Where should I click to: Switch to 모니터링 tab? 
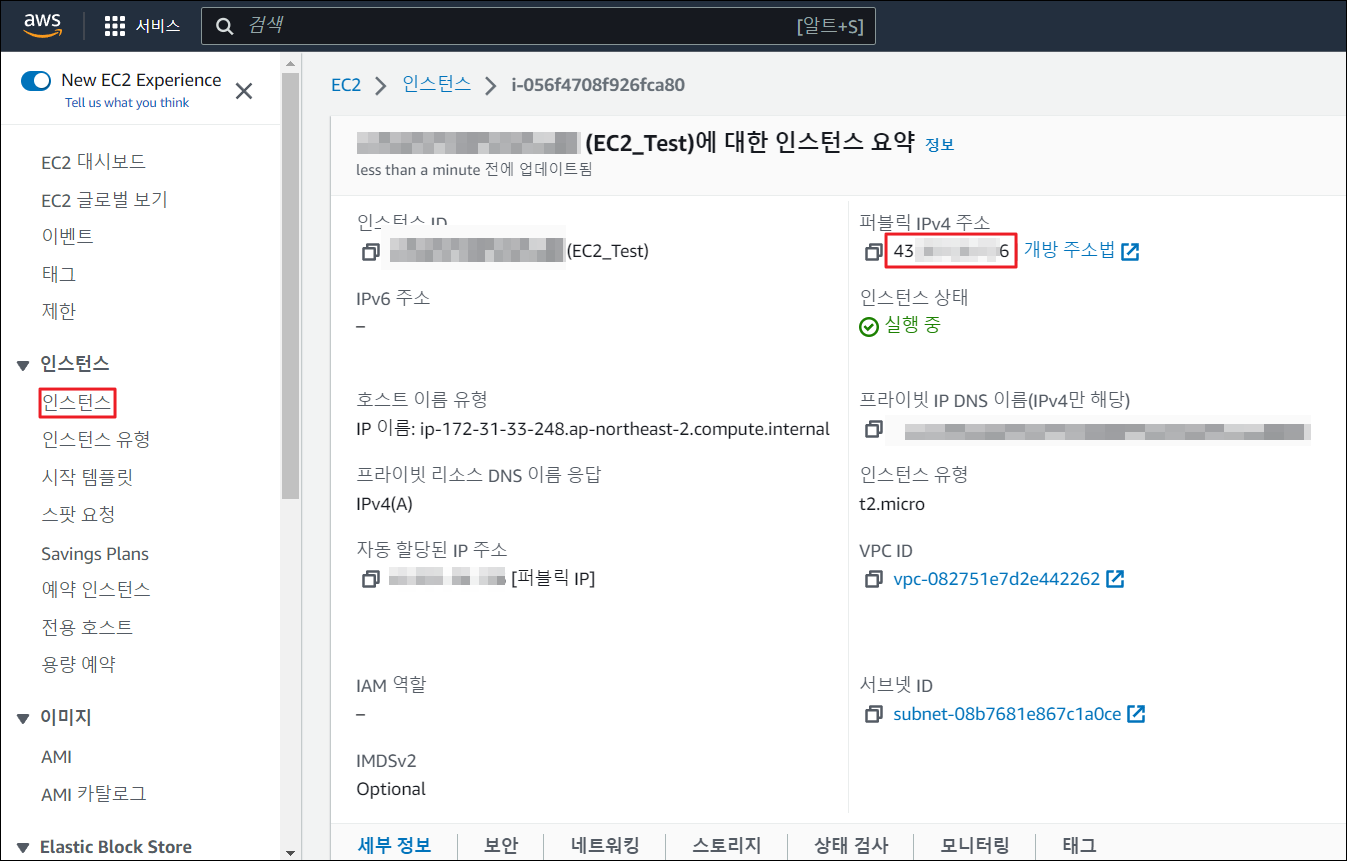click(x=975, y=845)
